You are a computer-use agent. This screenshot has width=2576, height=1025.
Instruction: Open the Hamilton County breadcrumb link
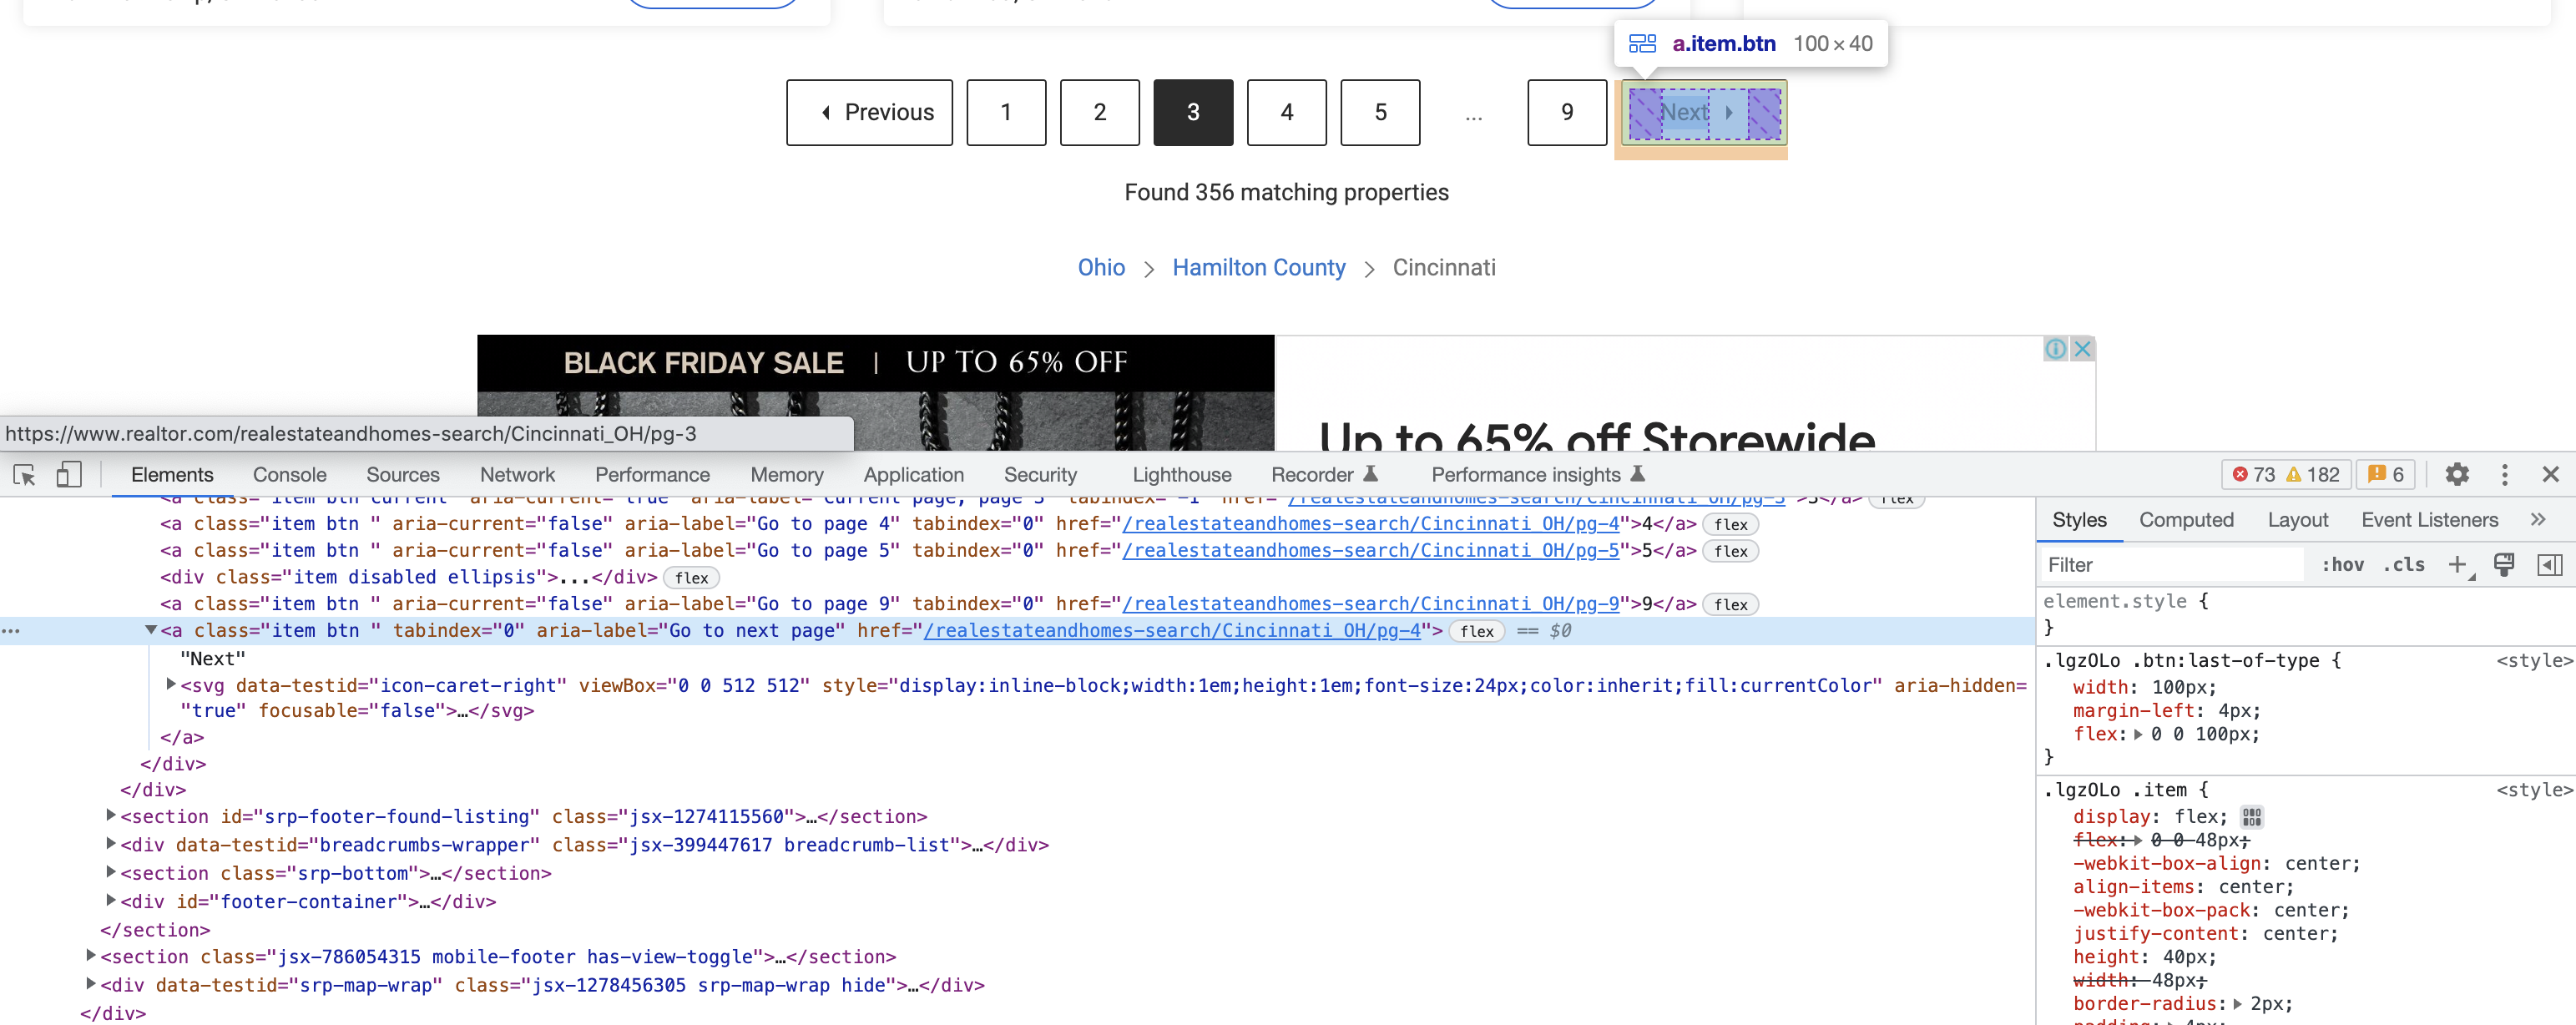click(1259, 268)
